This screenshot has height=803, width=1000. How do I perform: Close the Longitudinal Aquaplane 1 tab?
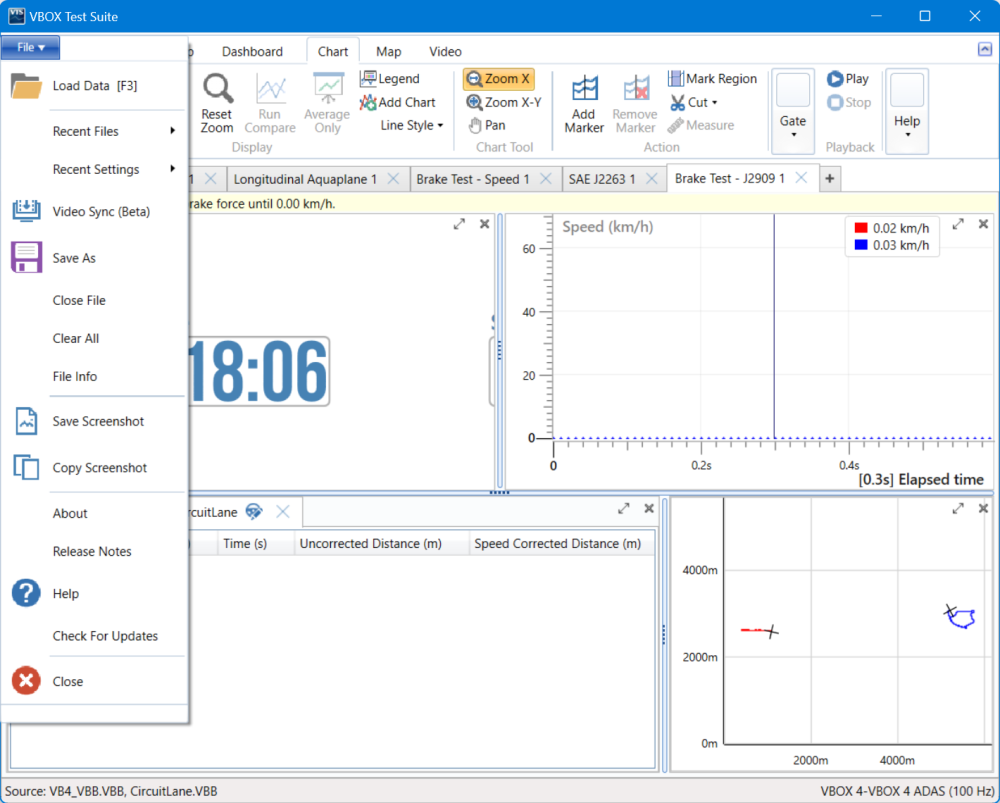(393, 179)
